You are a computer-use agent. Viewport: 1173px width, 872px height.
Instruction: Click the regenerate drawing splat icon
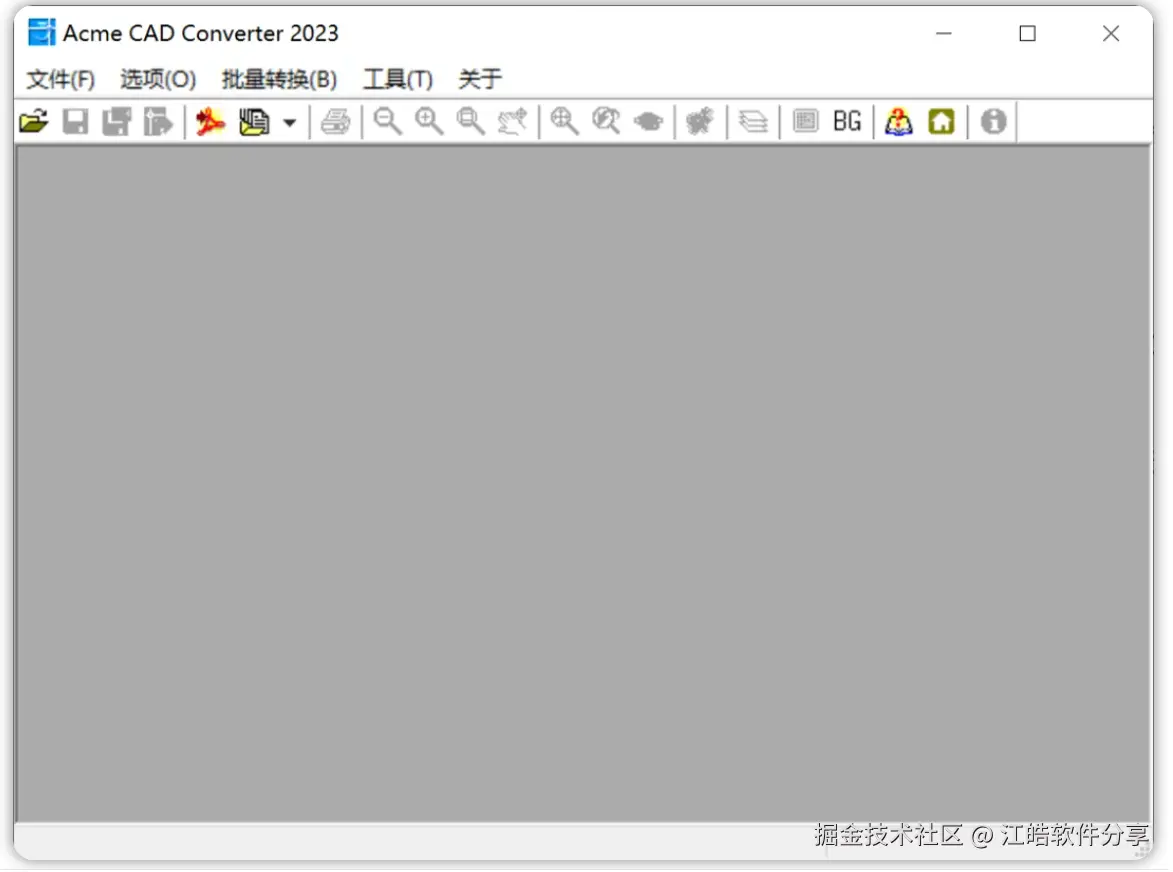click(700, 121)
